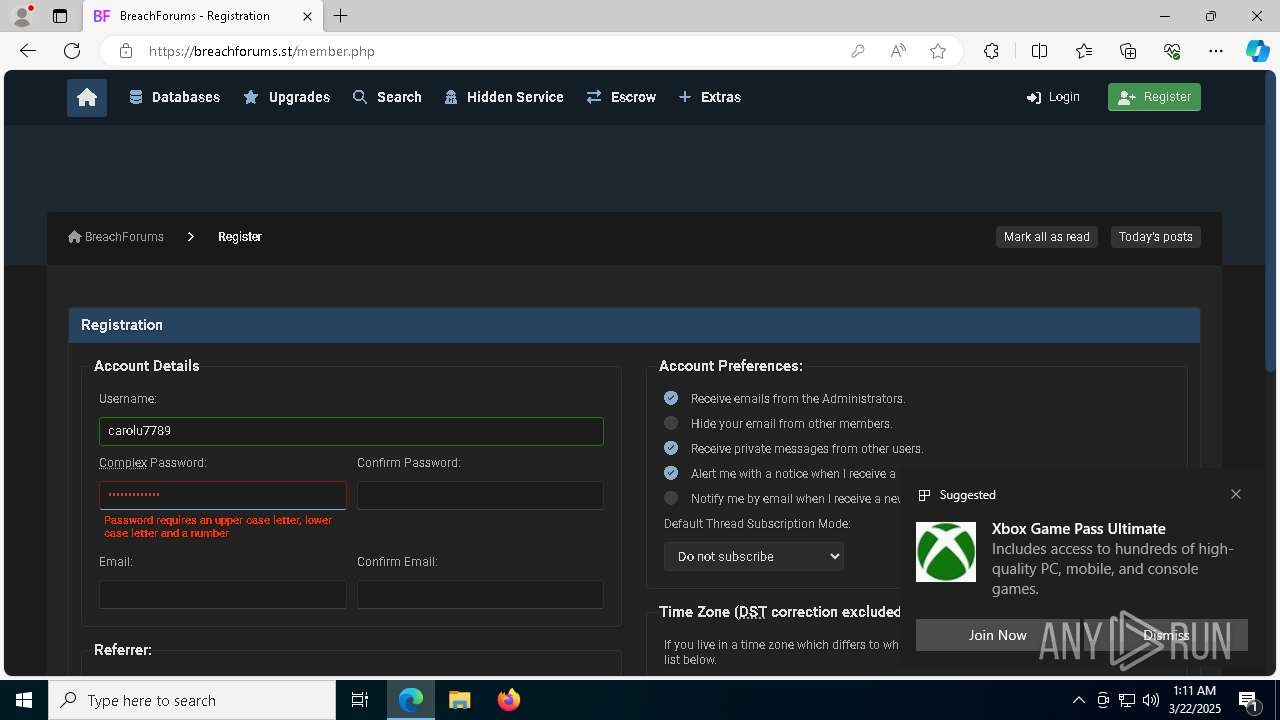The height and width of the screenshot is (720, 1280).
Task: Toggle Alert me with a notice checkbox
Action: [671, 473]
